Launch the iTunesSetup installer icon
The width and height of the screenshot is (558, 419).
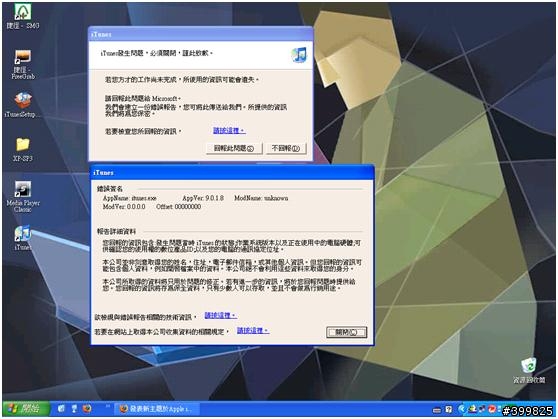pos(23,105)
